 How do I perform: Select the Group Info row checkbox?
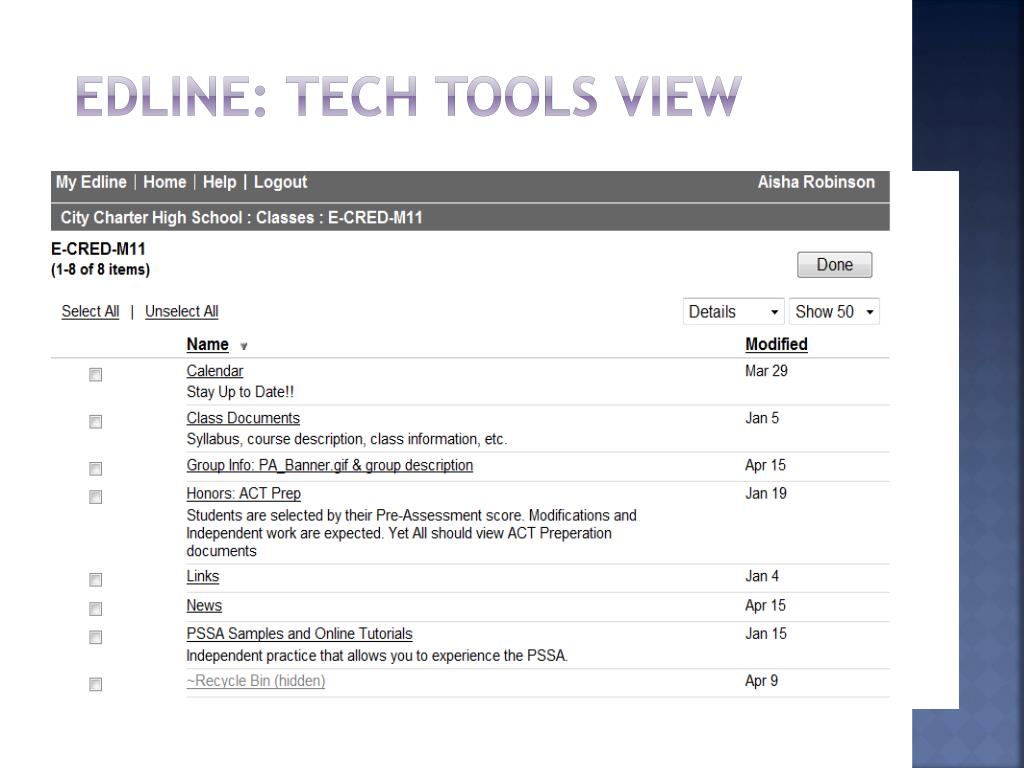95,469
